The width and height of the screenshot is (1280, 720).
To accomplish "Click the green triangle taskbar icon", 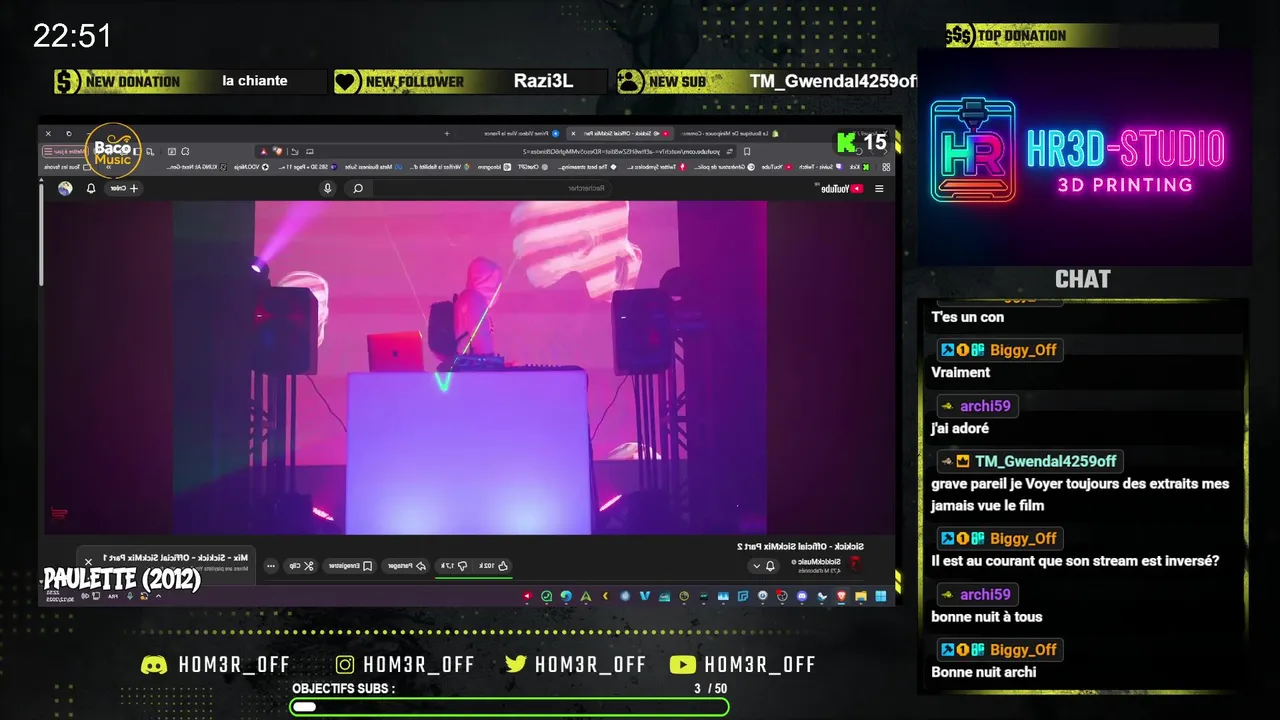I will (585, 596).
